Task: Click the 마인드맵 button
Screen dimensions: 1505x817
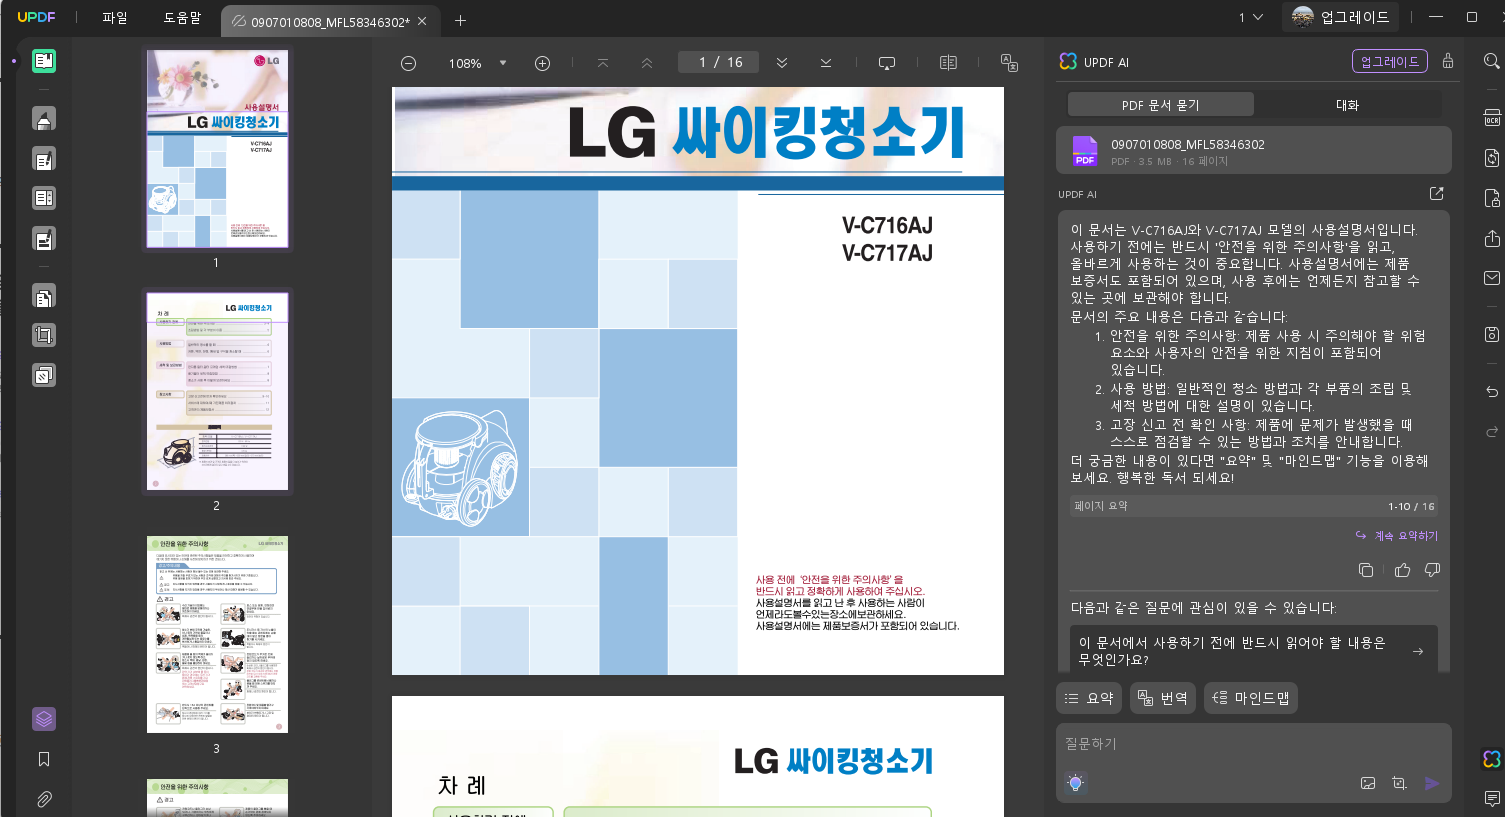Action: click(x=1251, y=698)
